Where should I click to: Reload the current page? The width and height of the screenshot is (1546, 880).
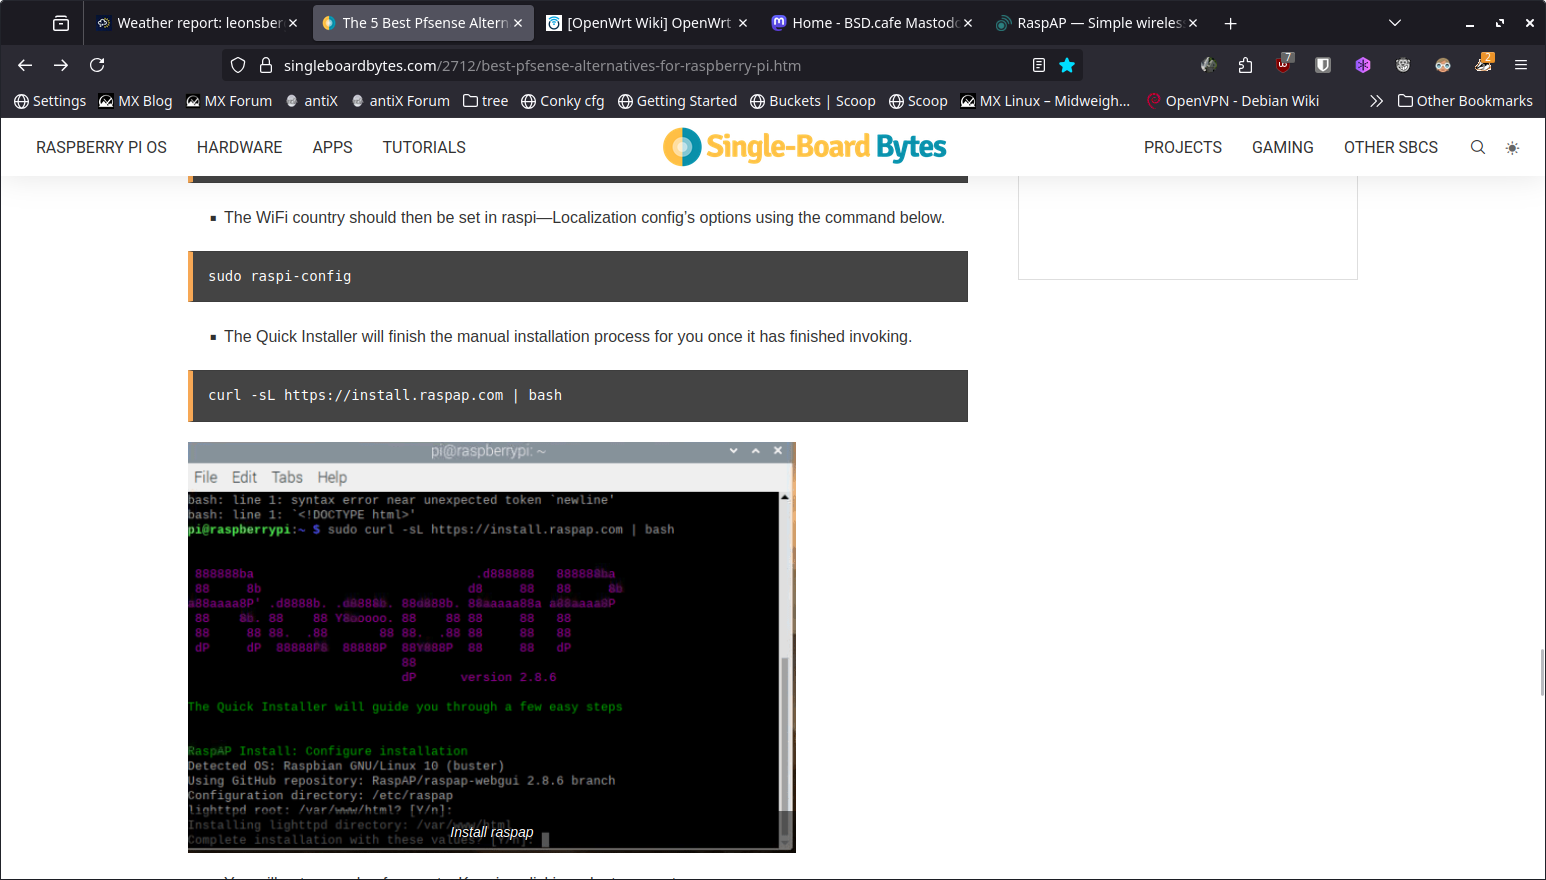pos(97,65)
